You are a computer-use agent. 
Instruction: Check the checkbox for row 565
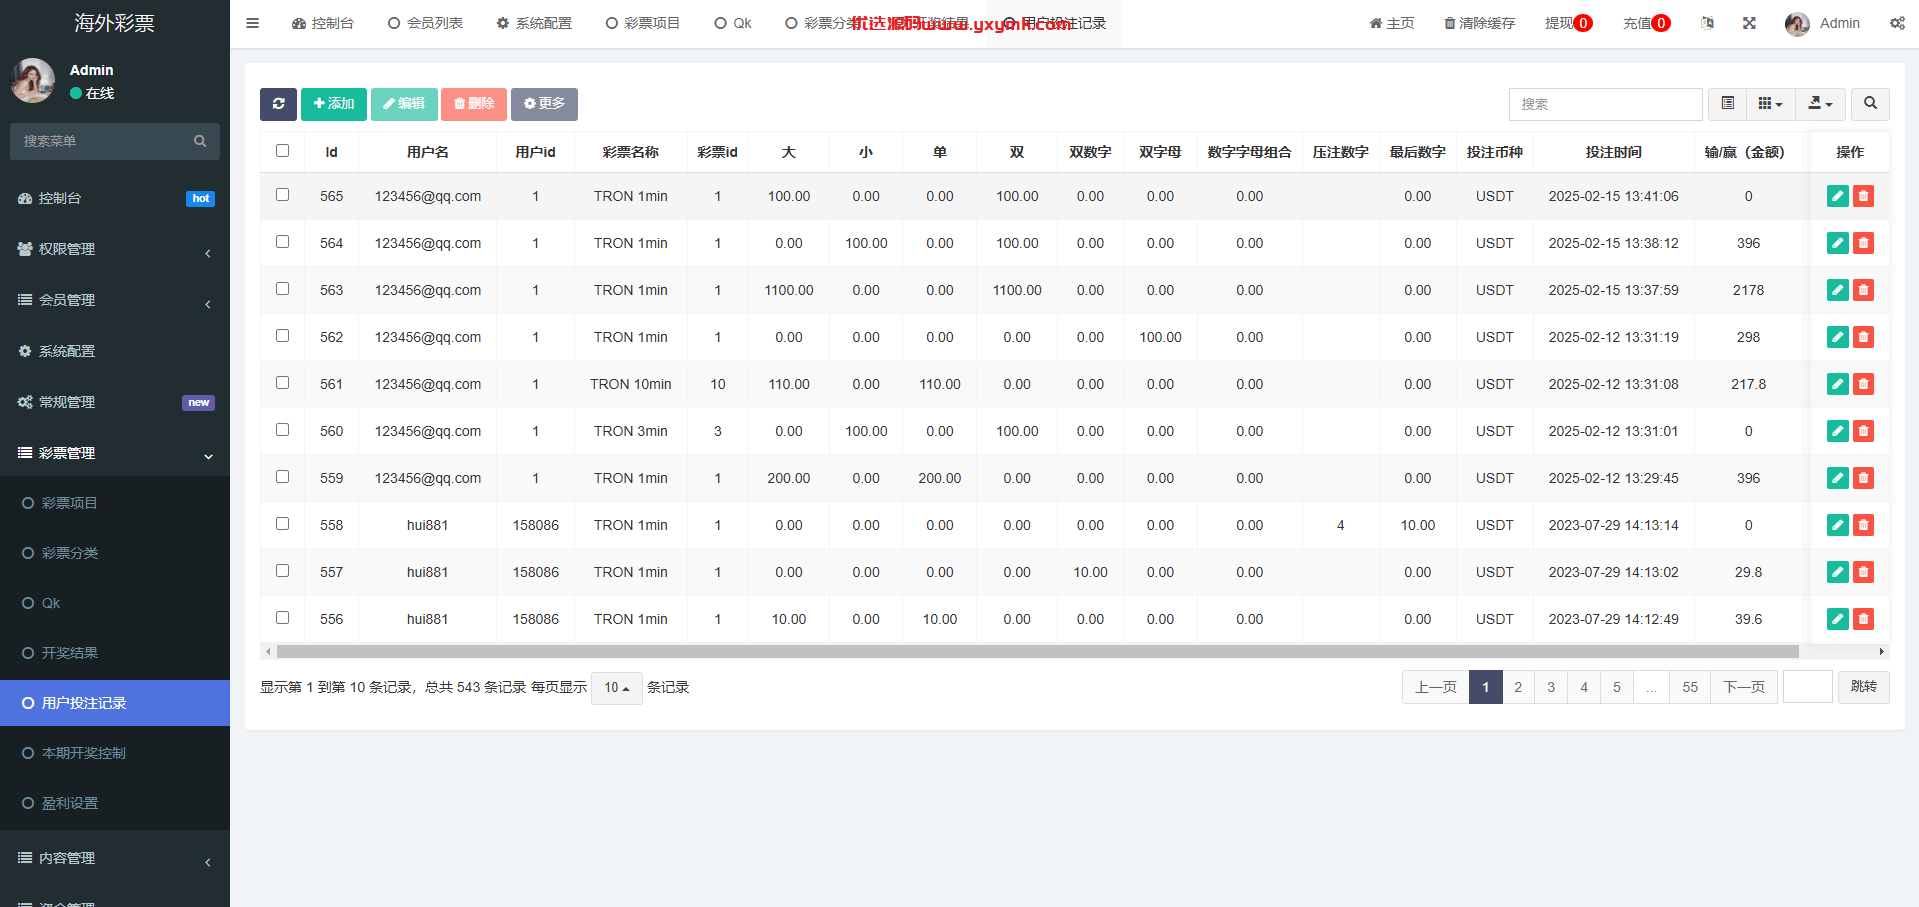(x=282, y=195)
